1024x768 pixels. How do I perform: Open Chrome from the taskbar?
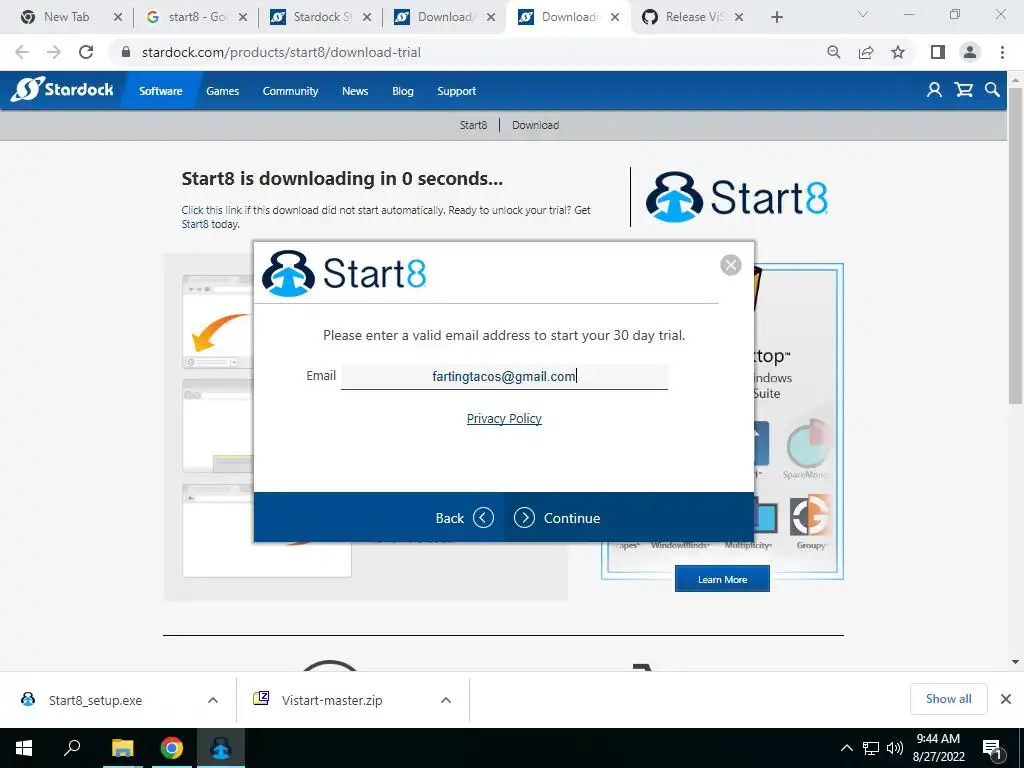pyautogui.click(x=172, y=748)
